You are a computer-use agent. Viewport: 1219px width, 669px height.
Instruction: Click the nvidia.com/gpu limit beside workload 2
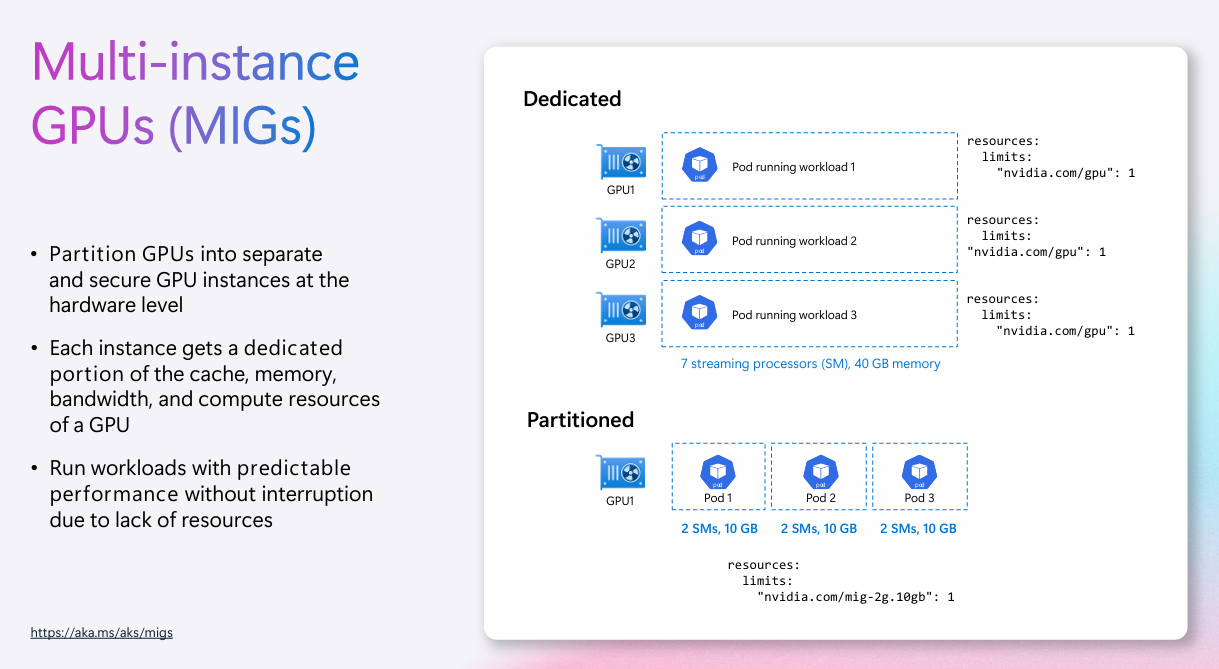[x=1036, y=252]
